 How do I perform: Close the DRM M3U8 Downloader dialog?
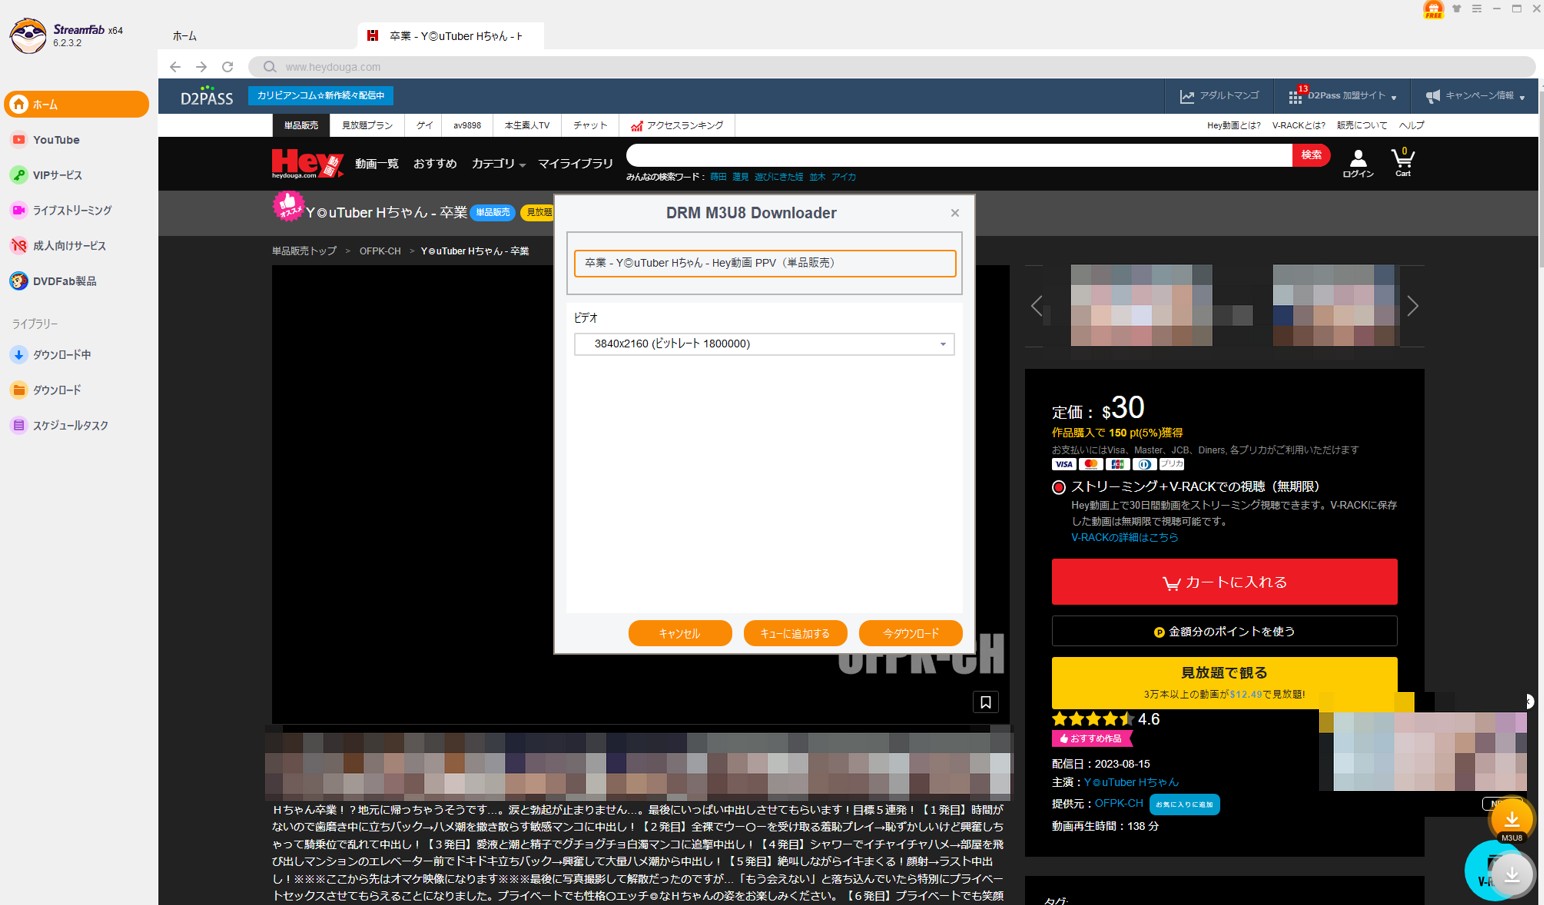pyautogui.click(x=955, y=213)
